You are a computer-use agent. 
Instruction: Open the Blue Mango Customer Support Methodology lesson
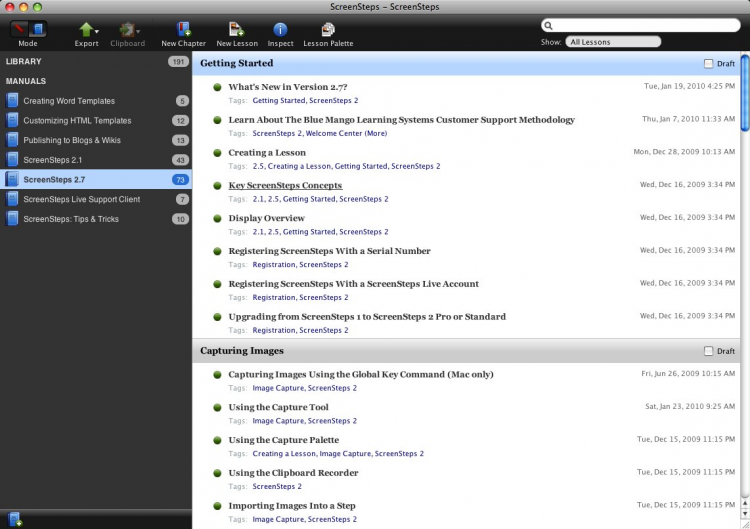(x=401, y=120)
